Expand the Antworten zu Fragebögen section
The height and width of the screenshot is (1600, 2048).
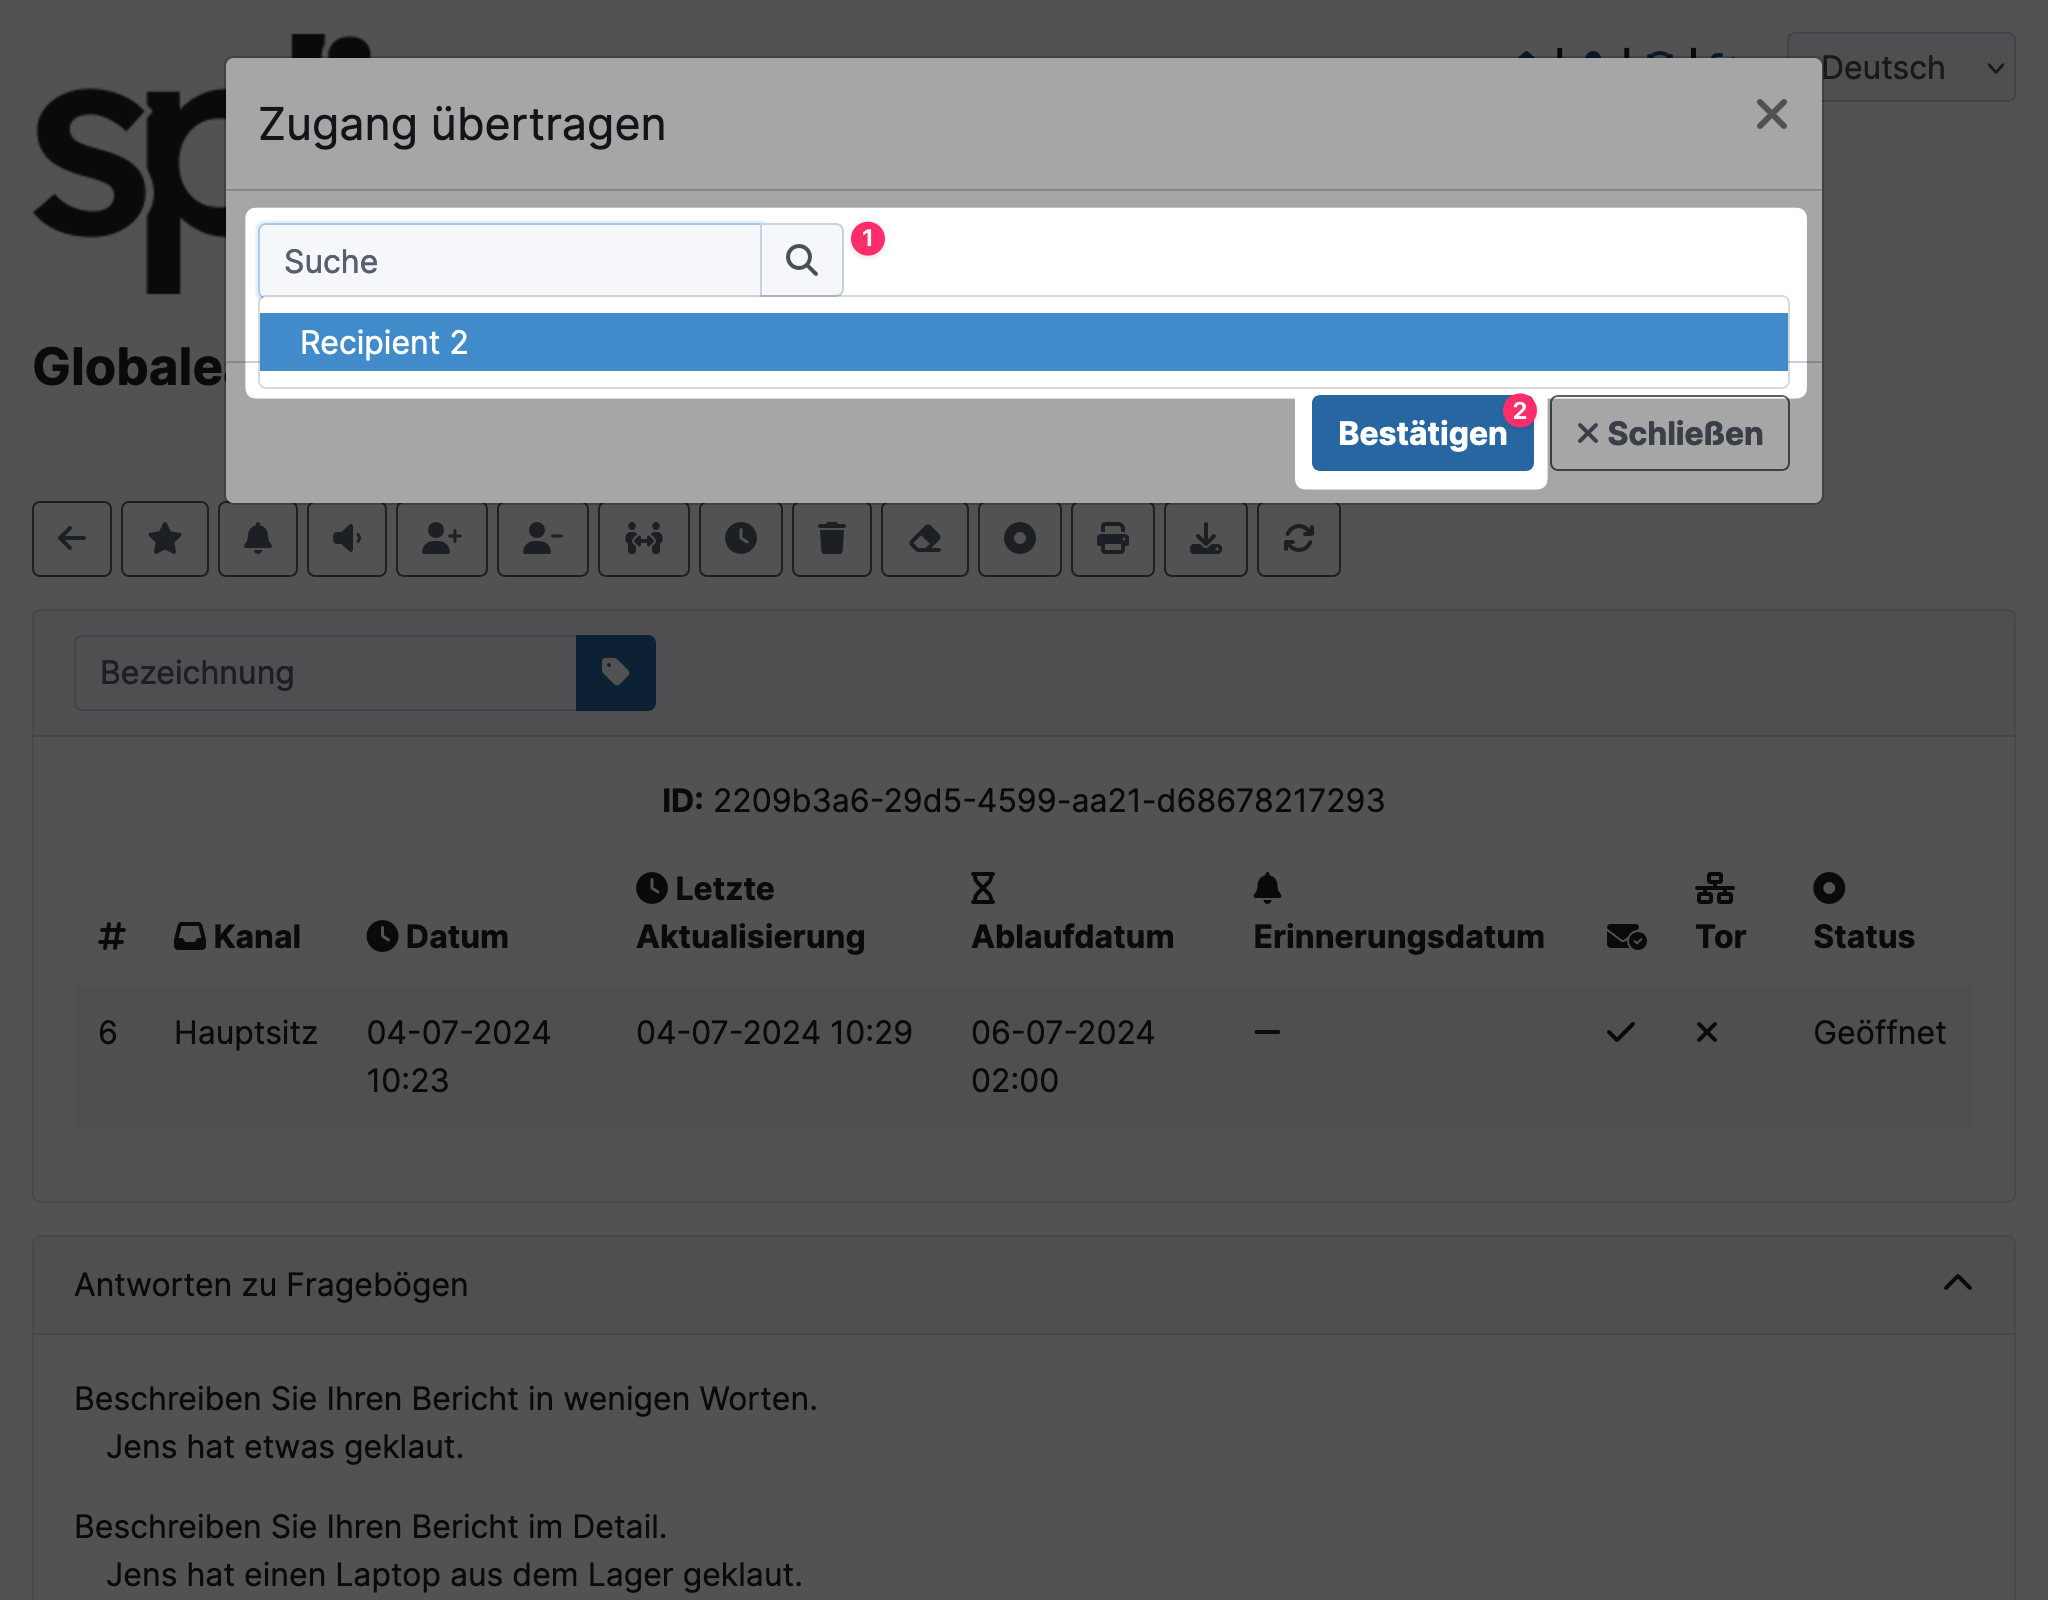(1958, 1282)
